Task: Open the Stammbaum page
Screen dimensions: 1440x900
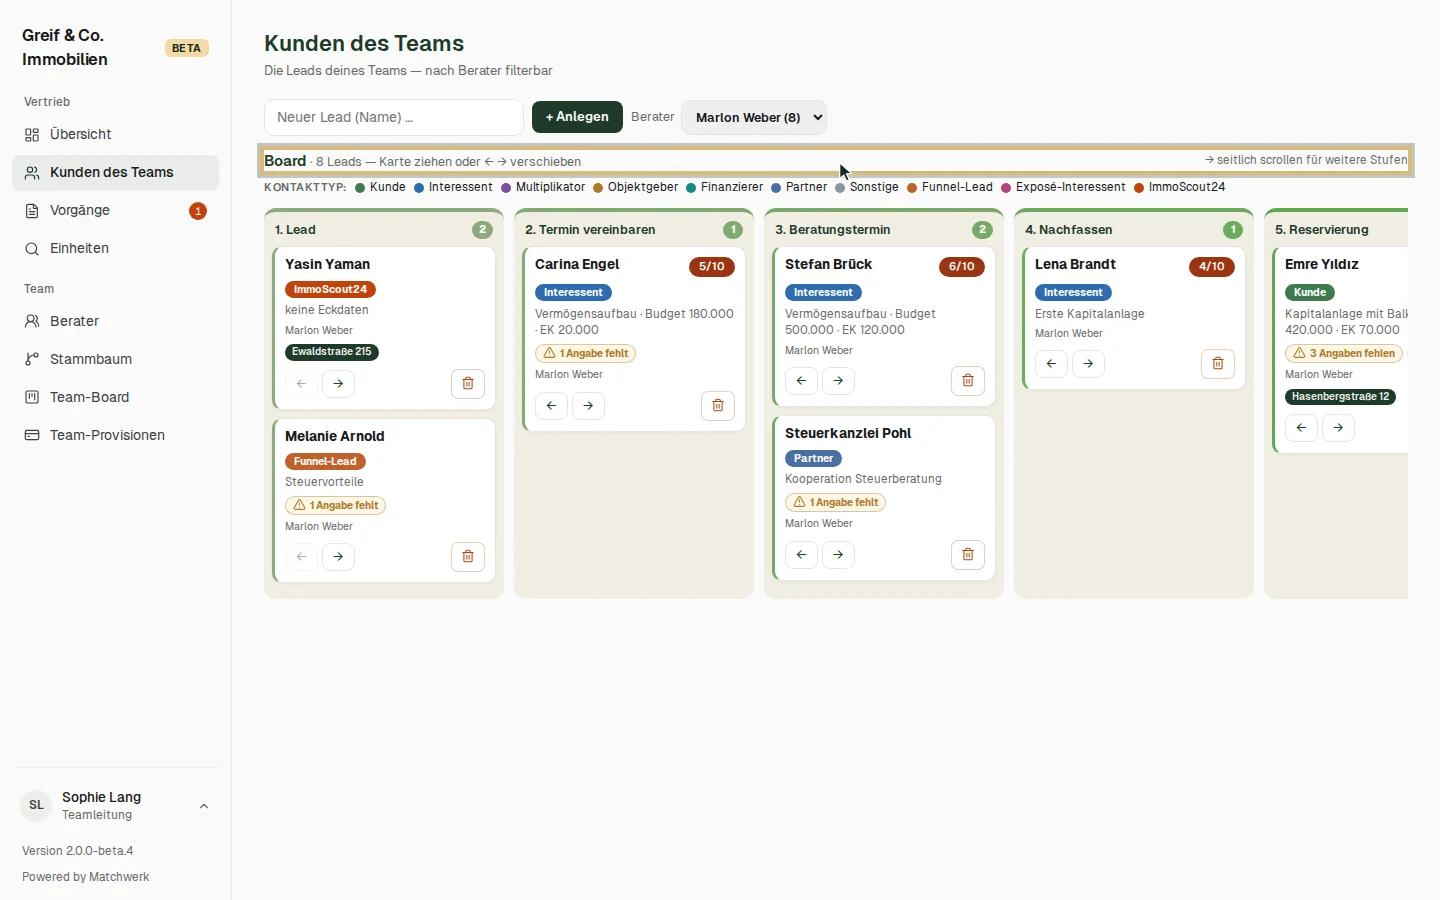Action: (116, 360)
